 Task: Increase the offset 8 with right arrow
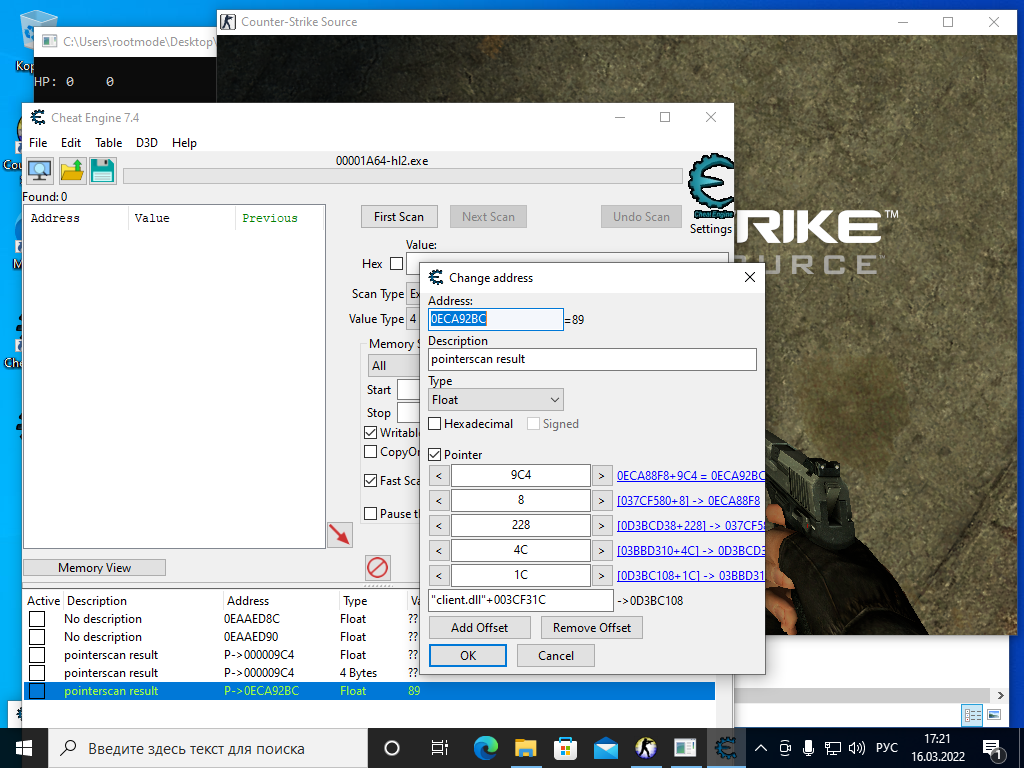[602, 501]
